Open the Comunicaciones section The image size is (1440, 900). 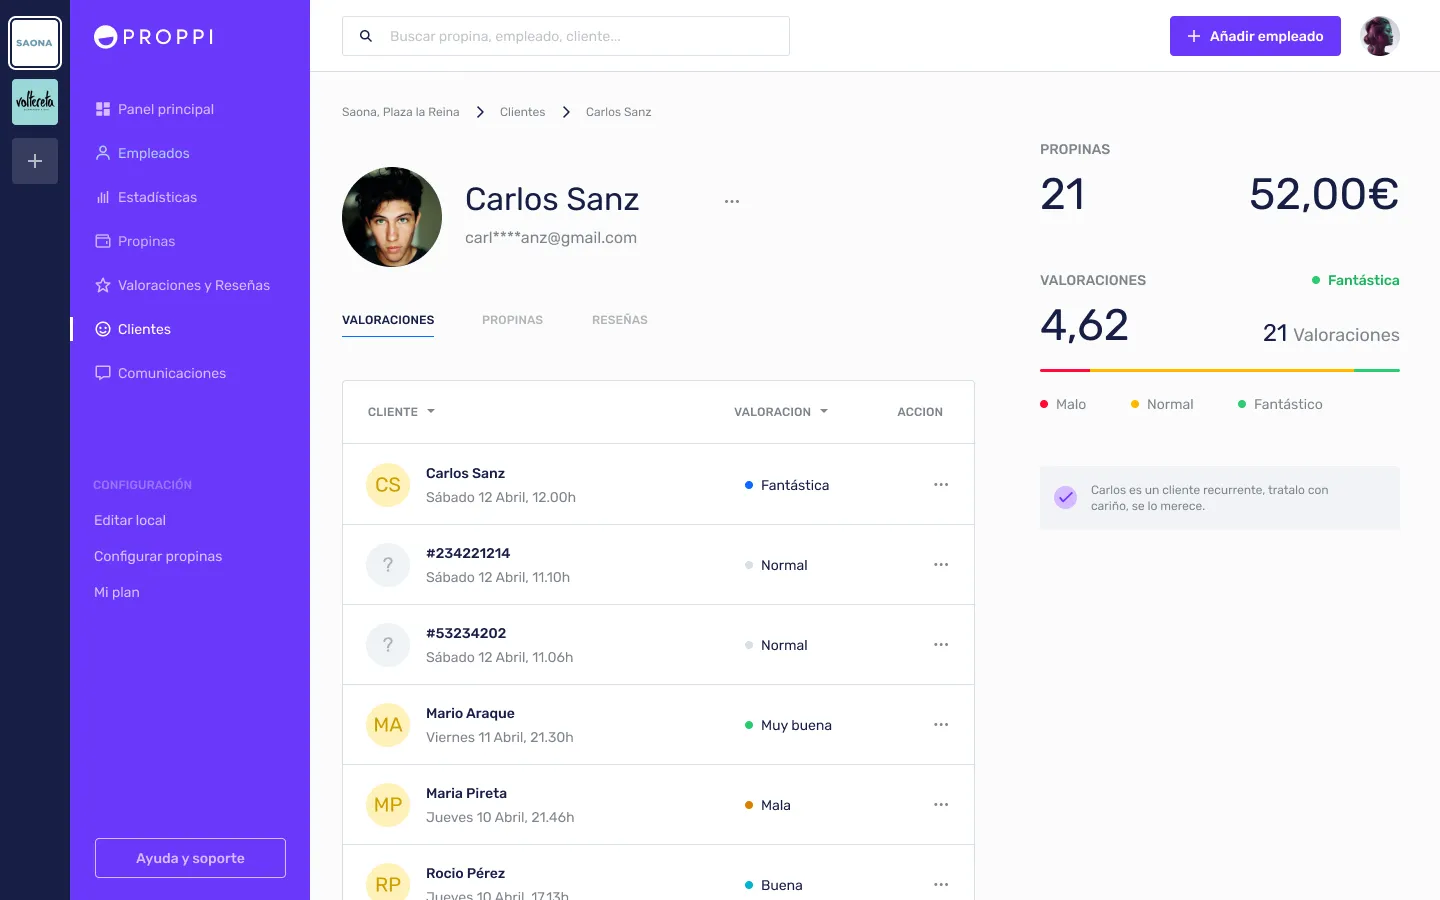[171, 373]
